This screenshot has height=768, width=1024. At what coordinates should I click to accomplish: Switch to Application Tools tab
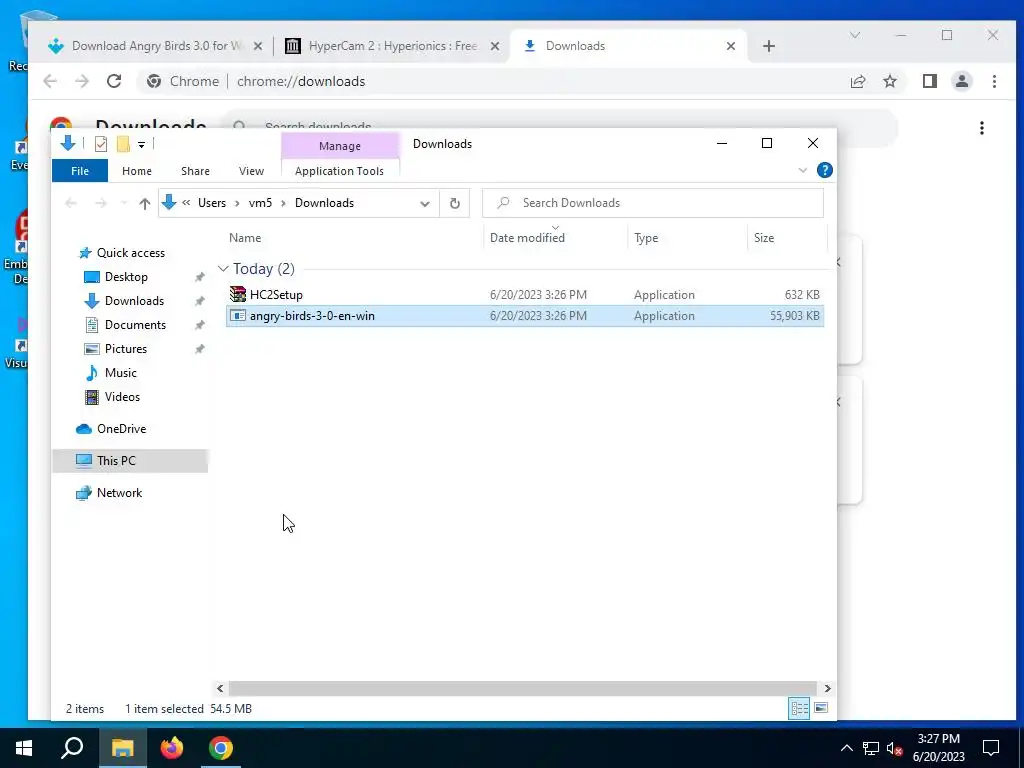tap(340, 171)
